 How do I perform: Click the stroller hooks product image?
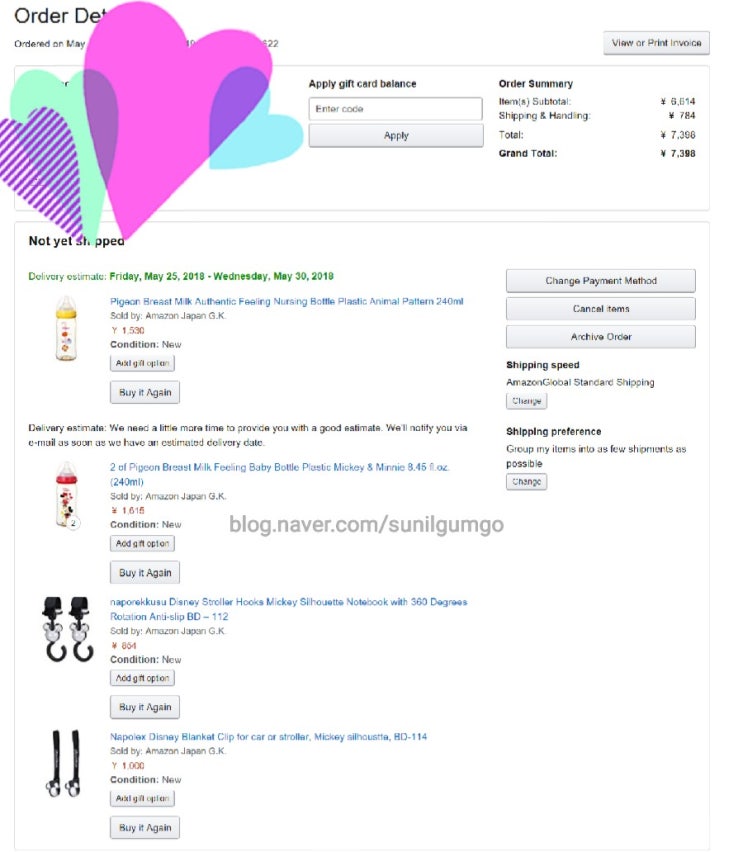click(x=67, y=629)
